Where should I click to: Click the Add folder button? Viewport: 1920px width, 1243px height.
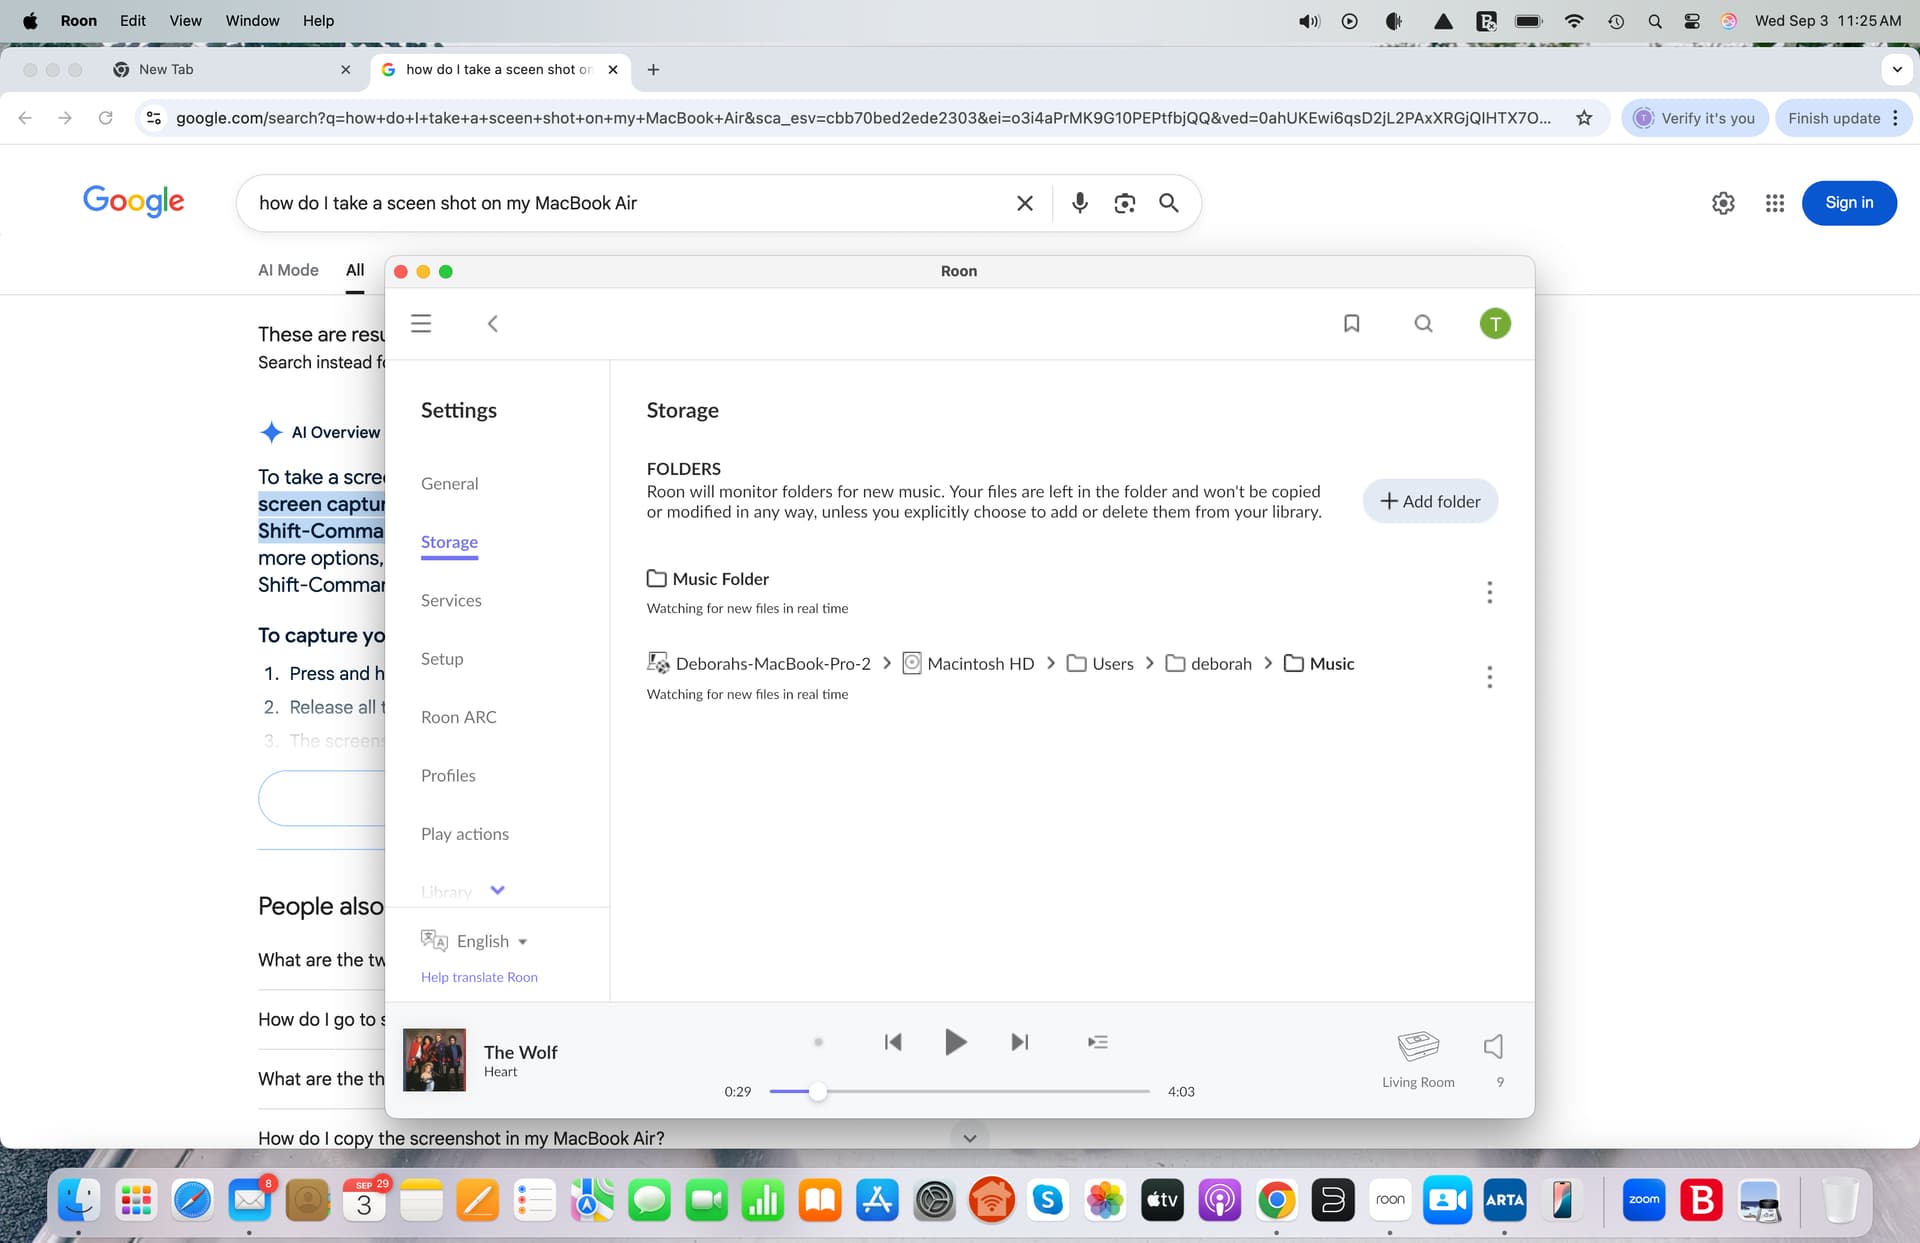pos(1429,501)
